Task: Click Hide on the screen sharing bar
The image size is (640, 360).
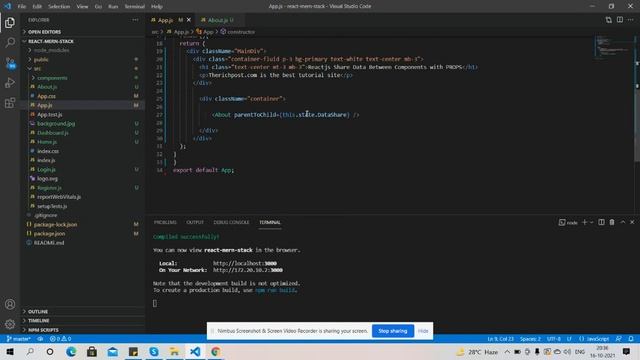Action: click(423, 331)
